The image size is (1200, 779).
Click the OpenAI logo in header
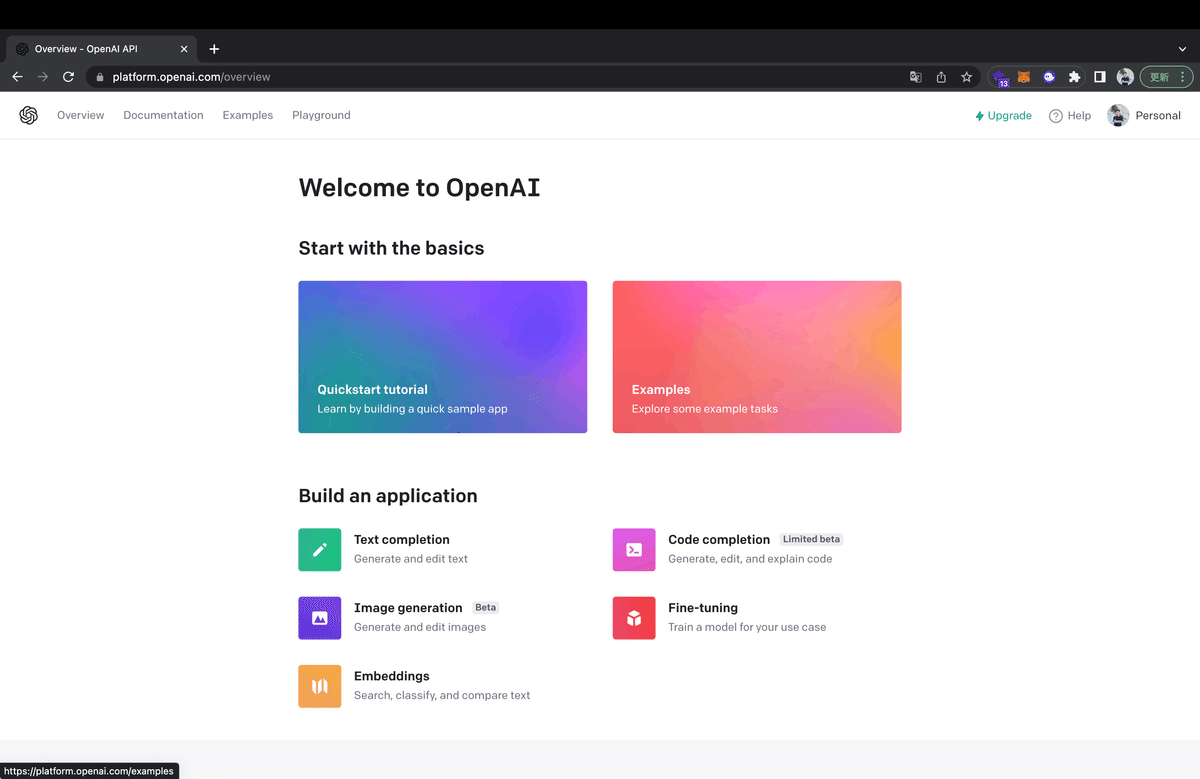point(28,115)
